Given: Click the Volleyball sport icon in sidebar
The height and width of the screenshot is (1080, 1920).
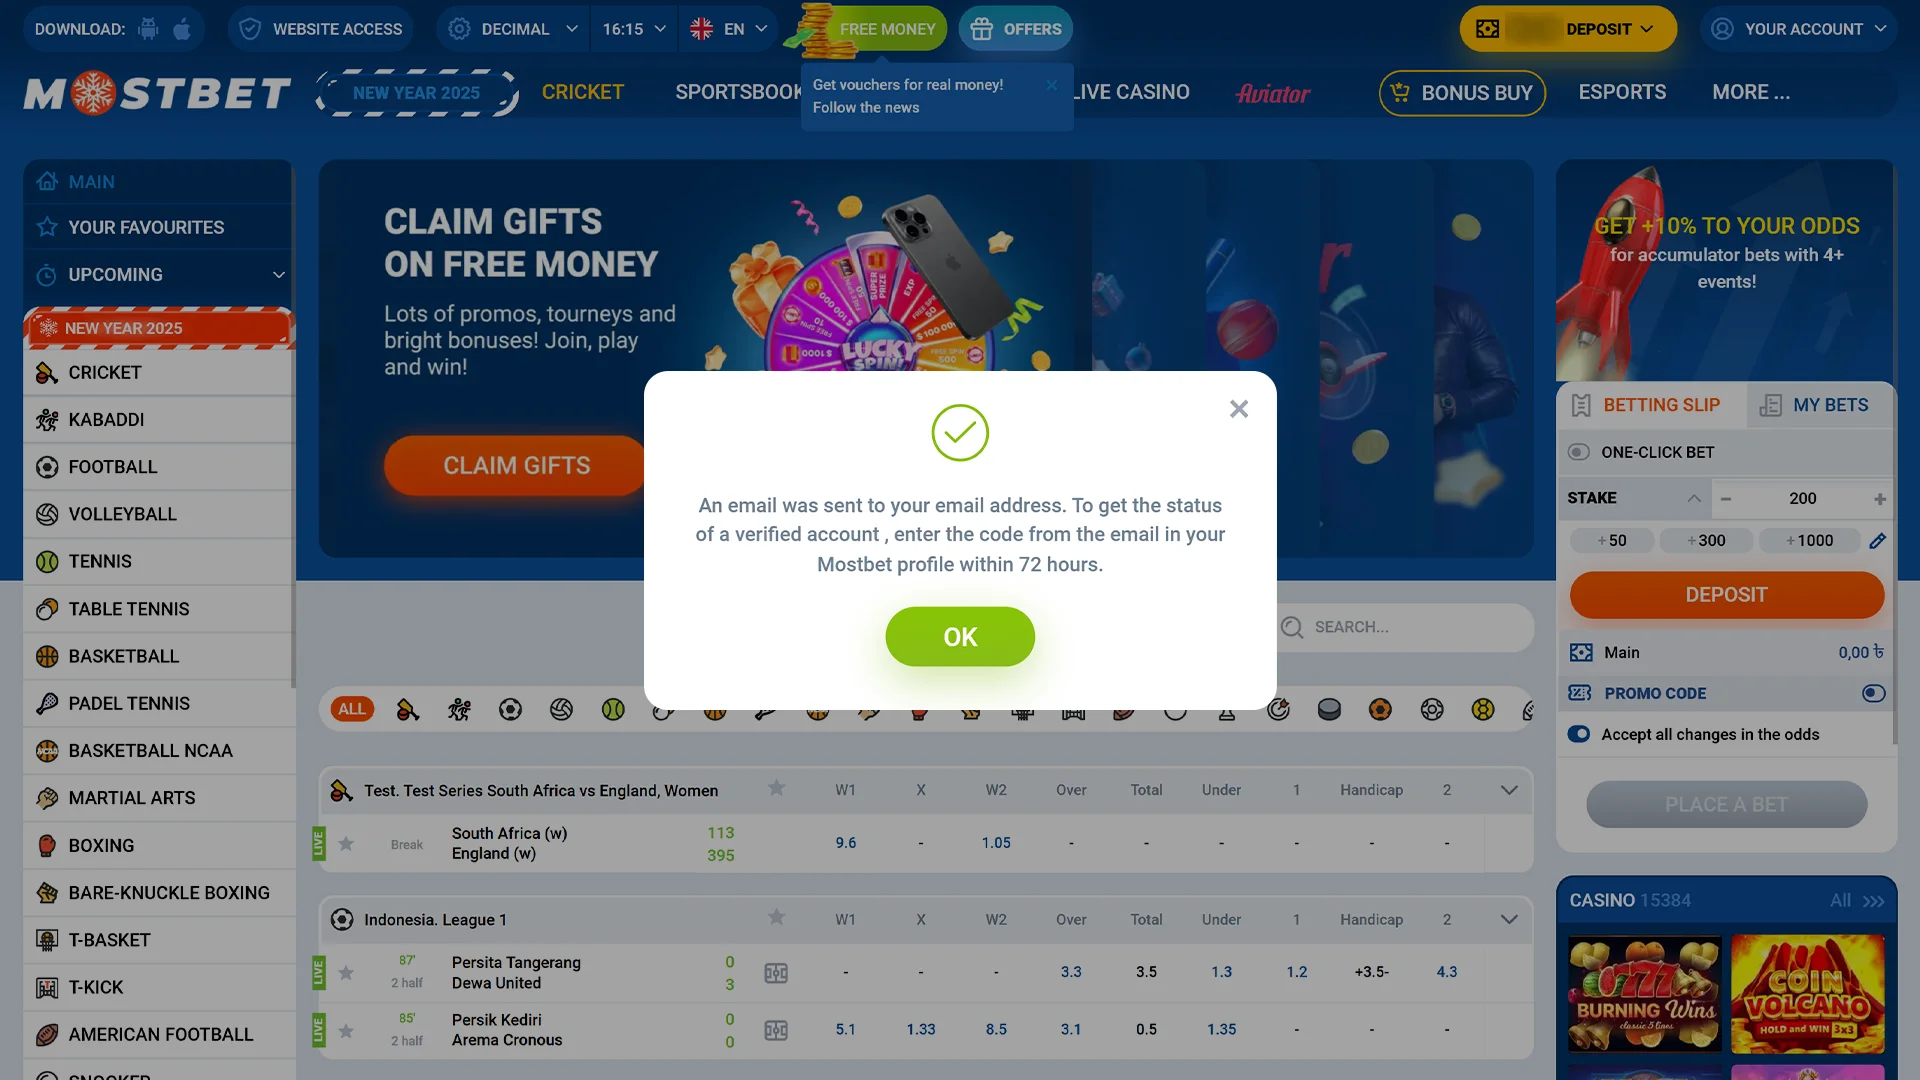Looking at the screenshot, I should click(x=46, y=514).
